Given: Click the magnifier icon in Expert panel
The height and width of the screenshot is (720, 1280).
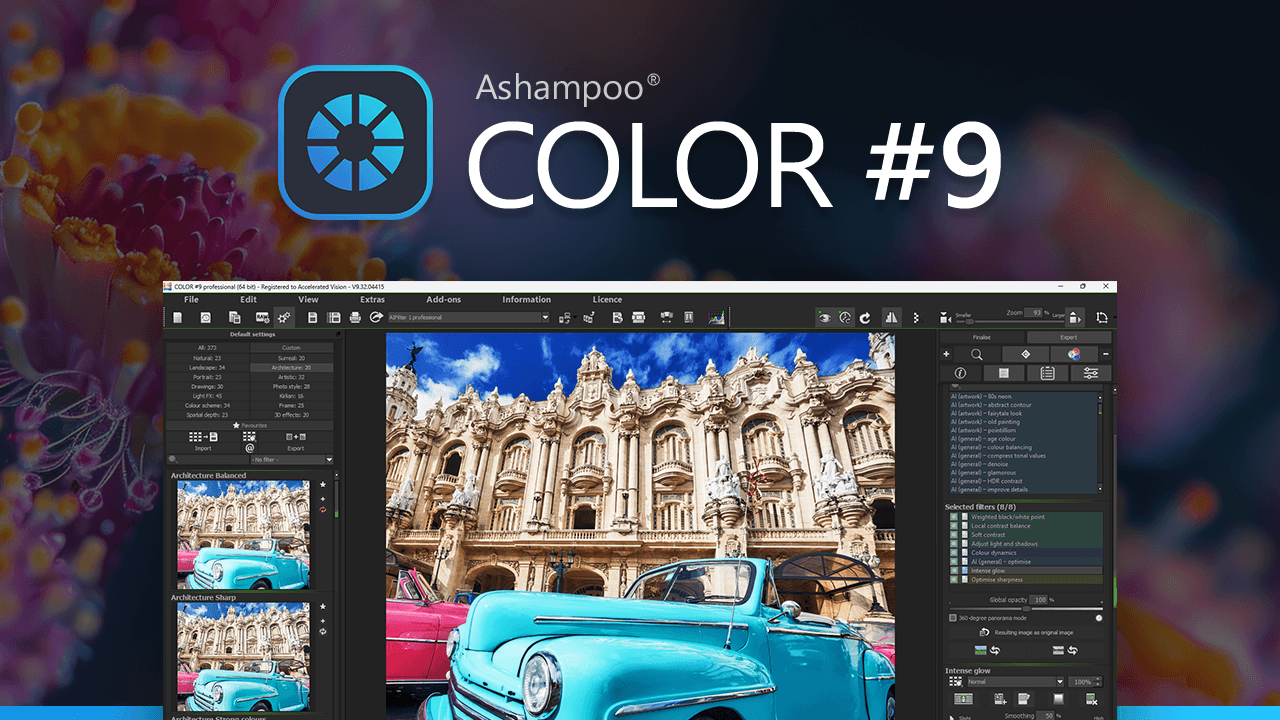Looking at the screenshot, I should 977,354.
